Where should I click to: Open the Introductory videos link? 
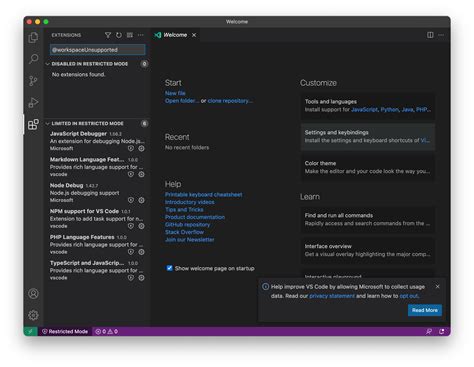(x=190, y=202)
